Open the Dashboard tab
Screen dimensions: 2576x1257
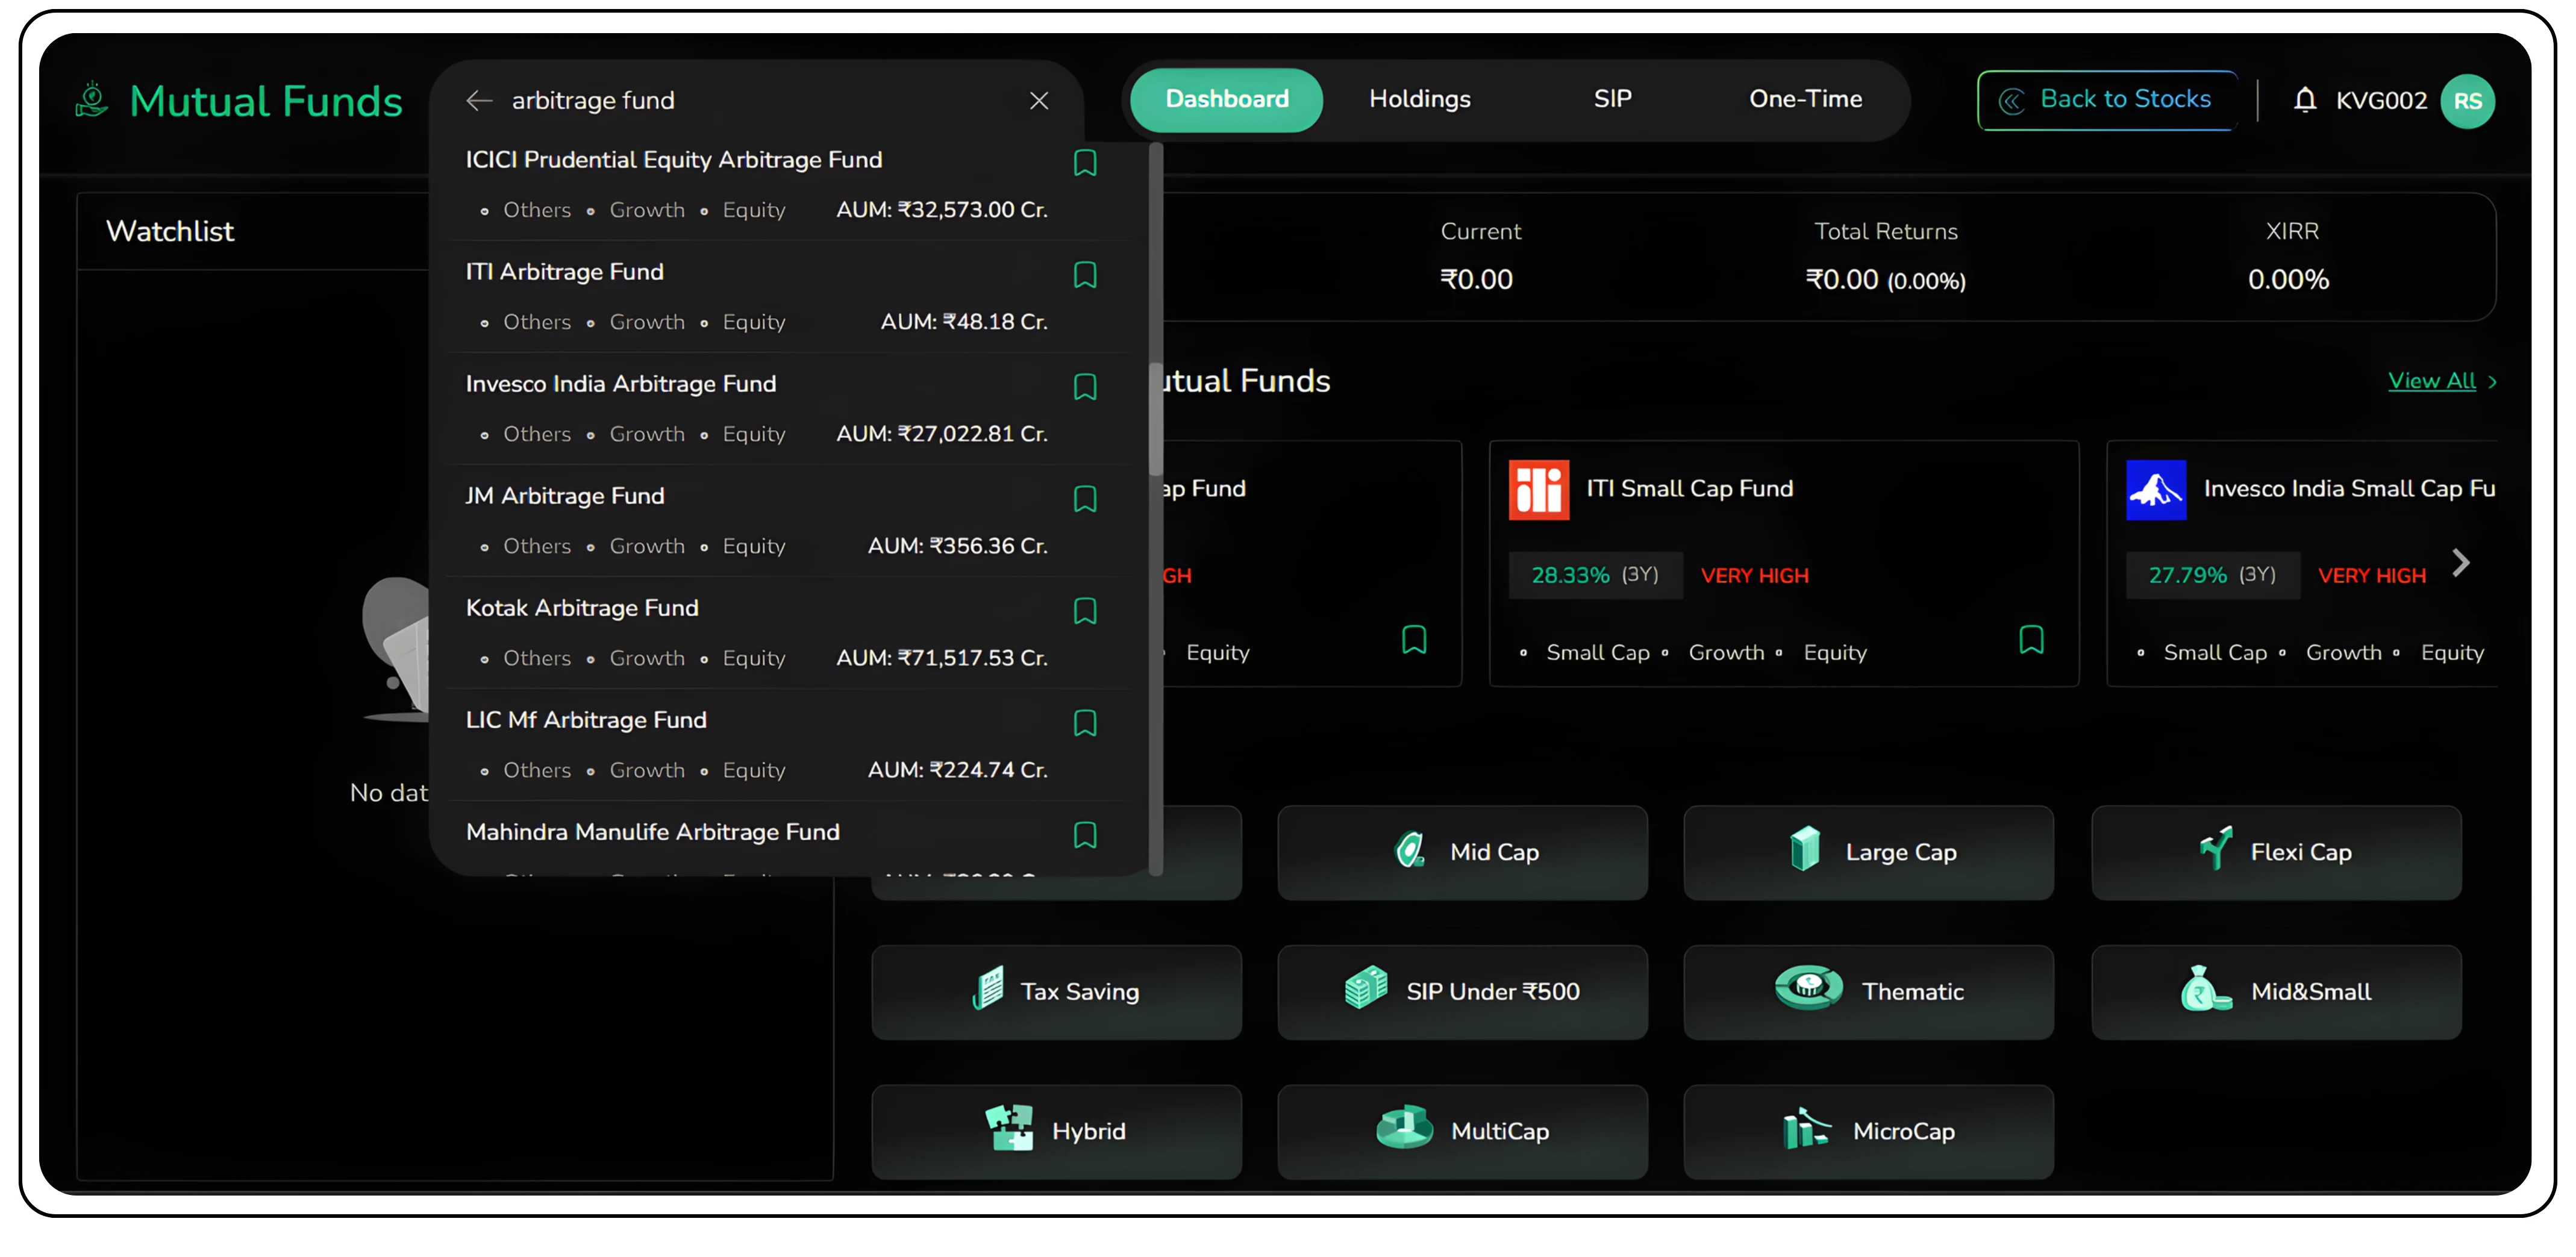click(x=1227, y=100)
